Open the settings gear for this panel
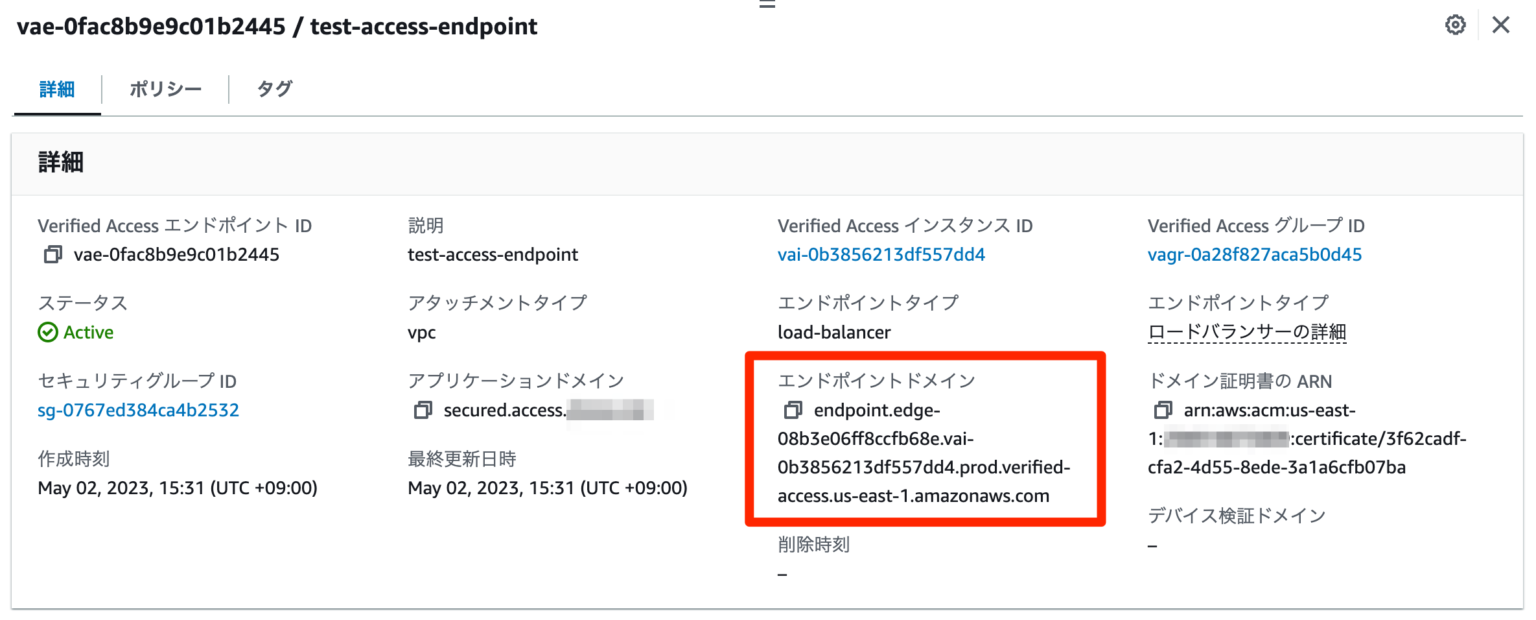 pos(1456,24)
